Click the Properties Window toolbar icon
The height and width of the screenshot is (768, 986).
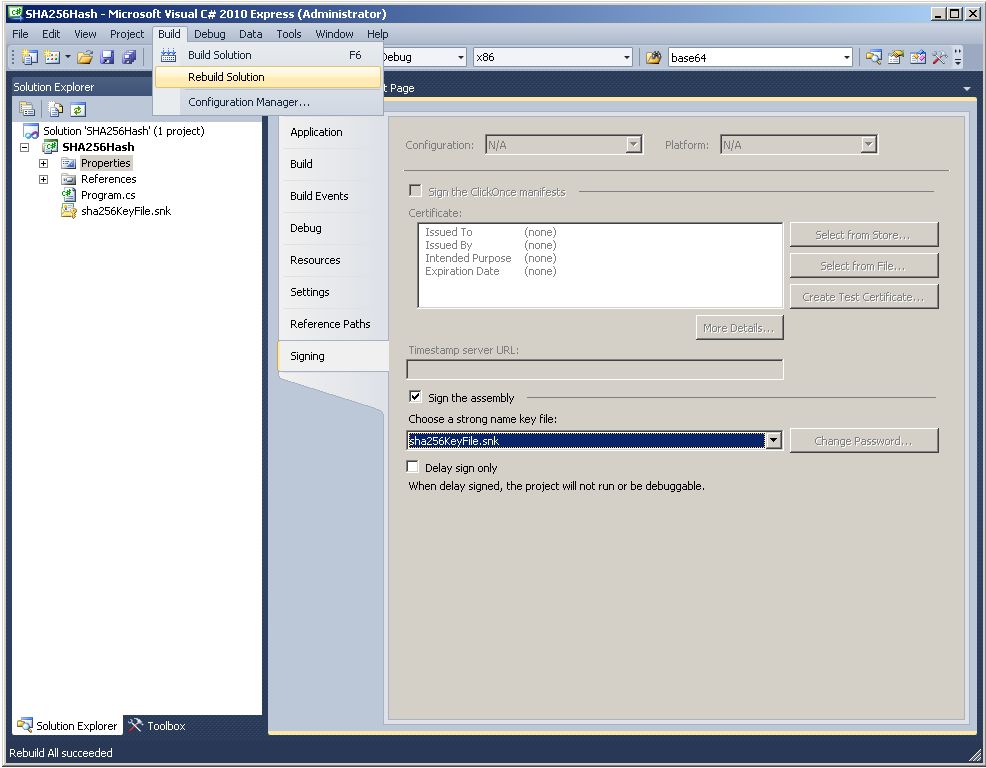(895, 57)
